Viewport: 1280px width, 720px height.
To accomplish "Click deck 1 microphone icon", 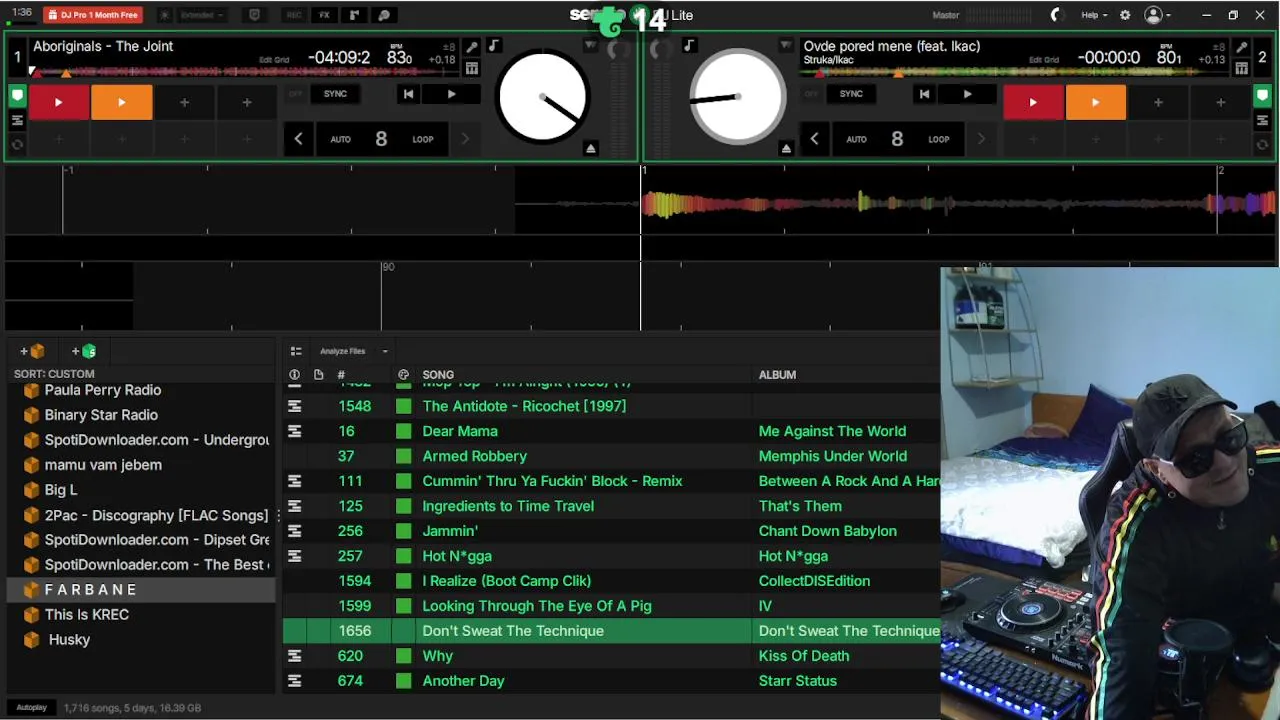I will 472,47.
